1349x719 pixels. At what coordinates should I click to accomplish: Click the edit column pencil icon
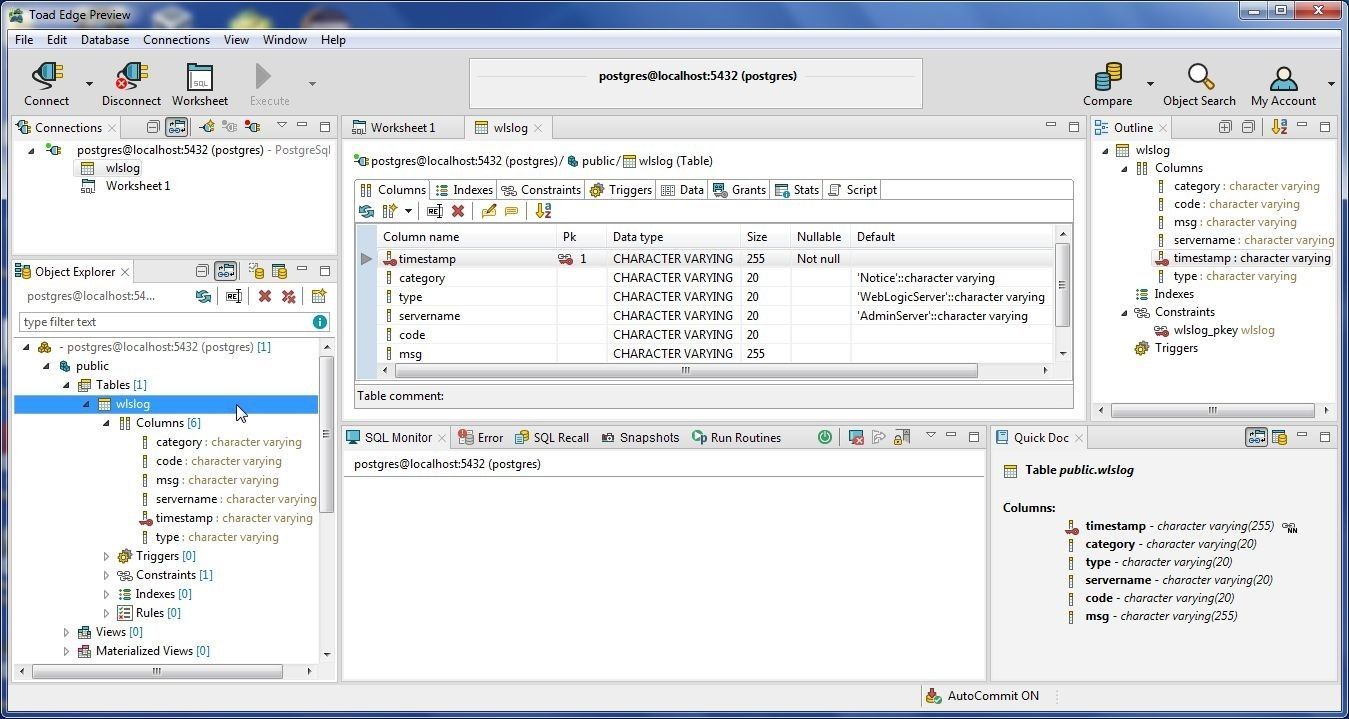click(x=488, y=211)
